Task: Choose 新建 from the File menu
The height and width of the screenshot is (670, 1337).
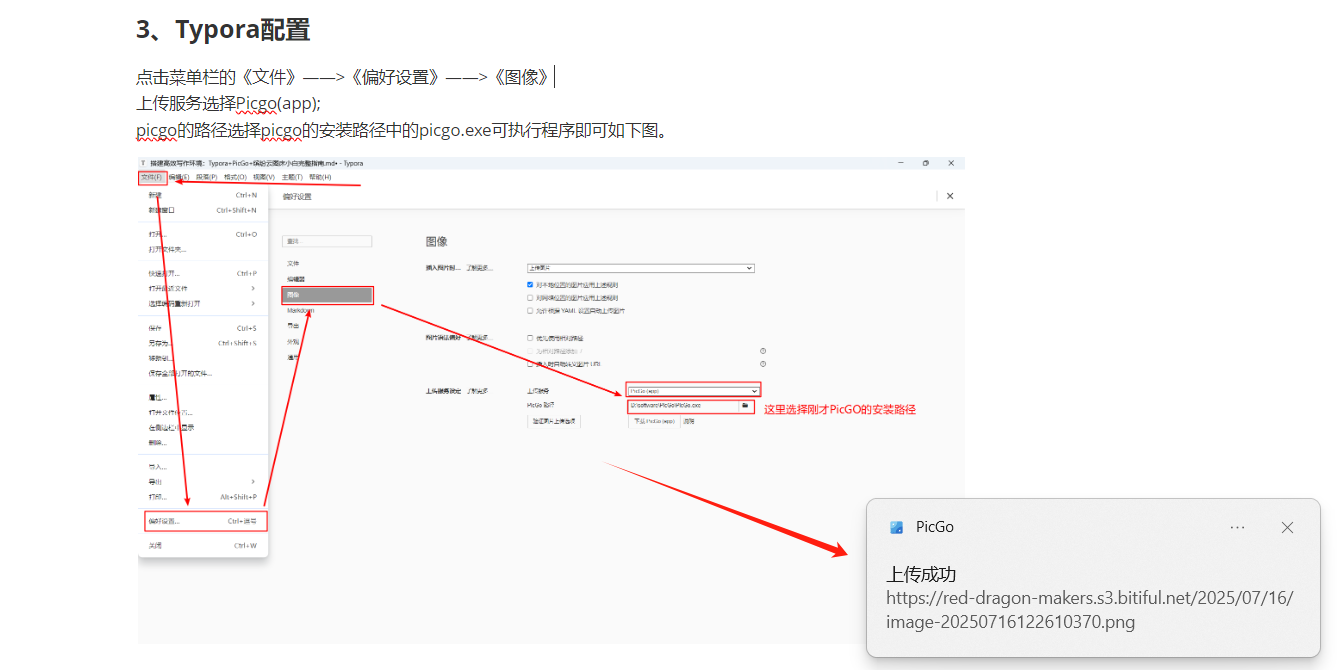Action: coord(203,195)
